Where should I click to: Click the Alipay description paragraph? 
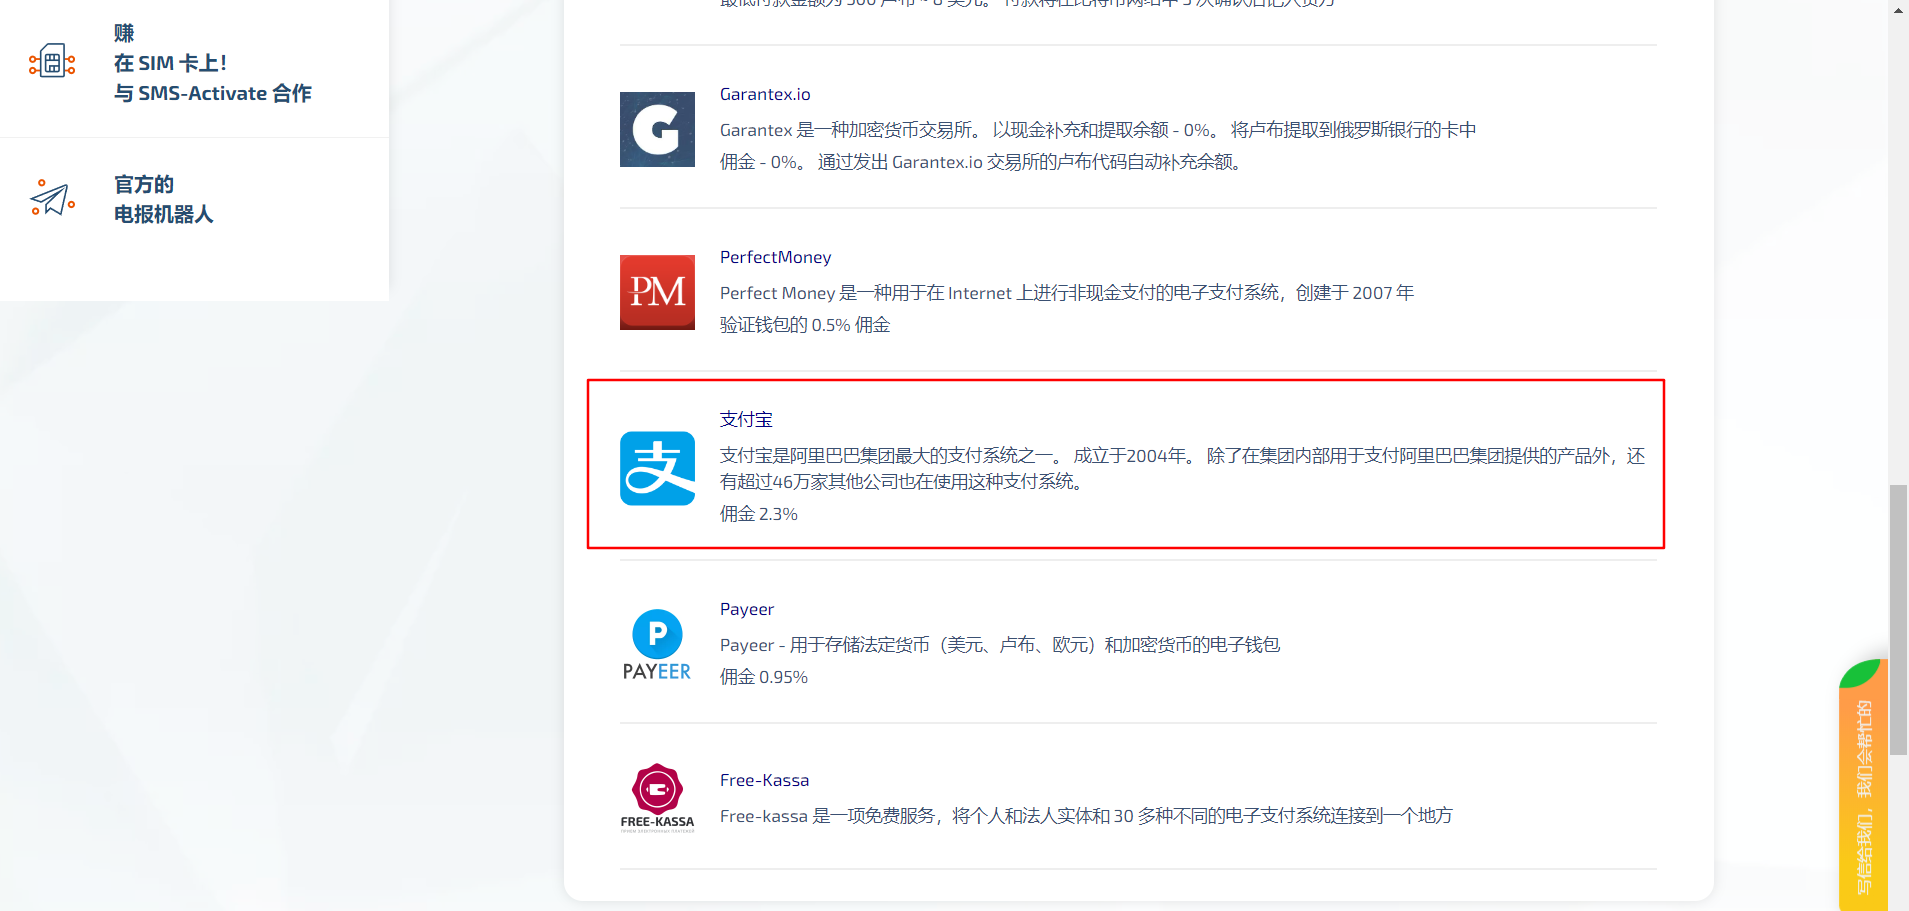tap(1182, 468)
